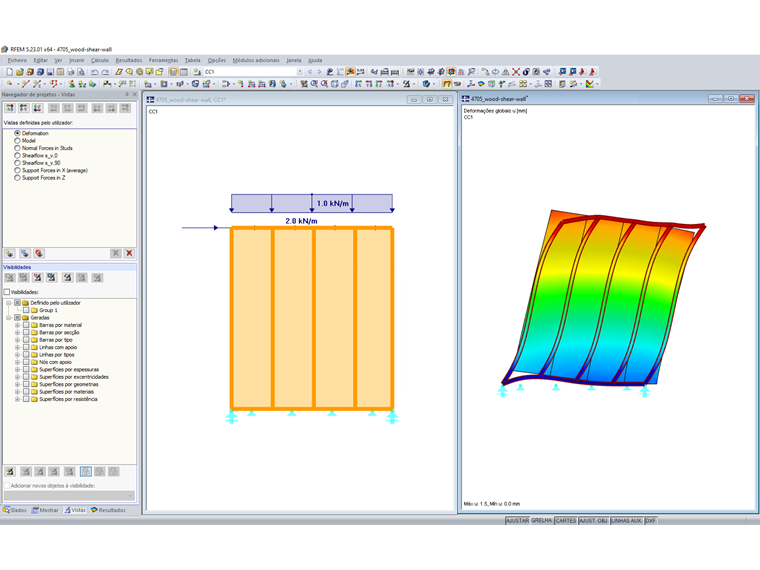This screenshot has height=570, width=760.
Task: Click the red X delete results icon
Action: (x=516, y=72)
